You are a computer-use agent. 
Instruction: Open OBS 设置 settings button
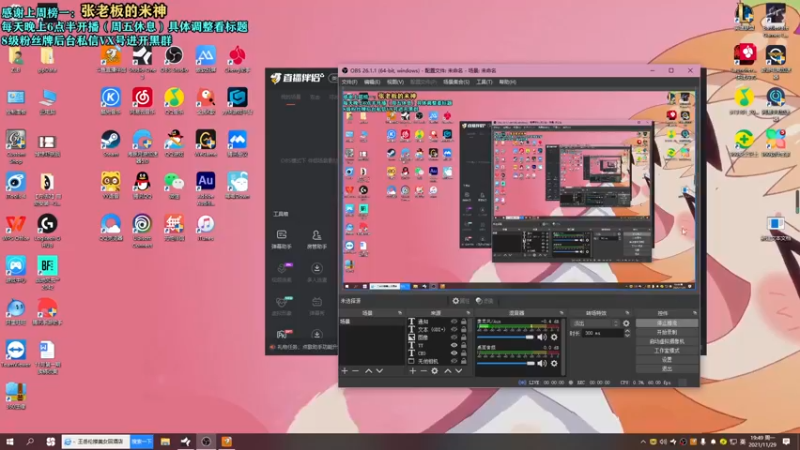[667, 360]
